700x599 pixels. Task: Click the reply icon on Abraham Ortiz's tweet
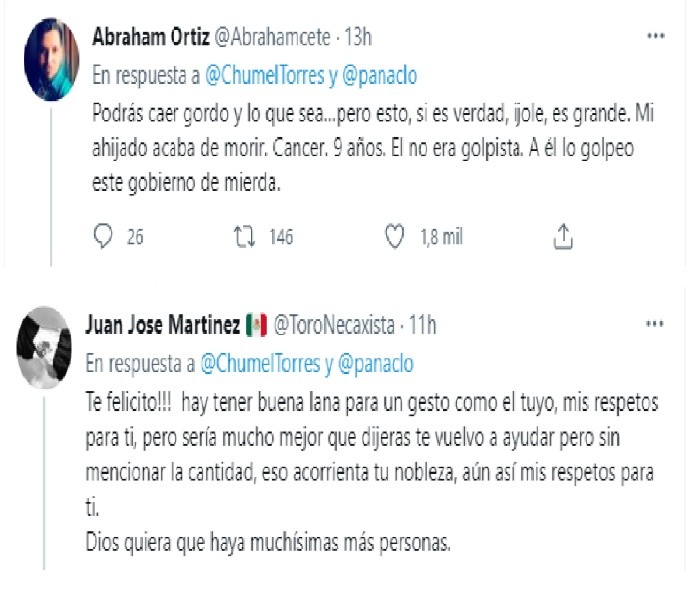coord(102,237)
